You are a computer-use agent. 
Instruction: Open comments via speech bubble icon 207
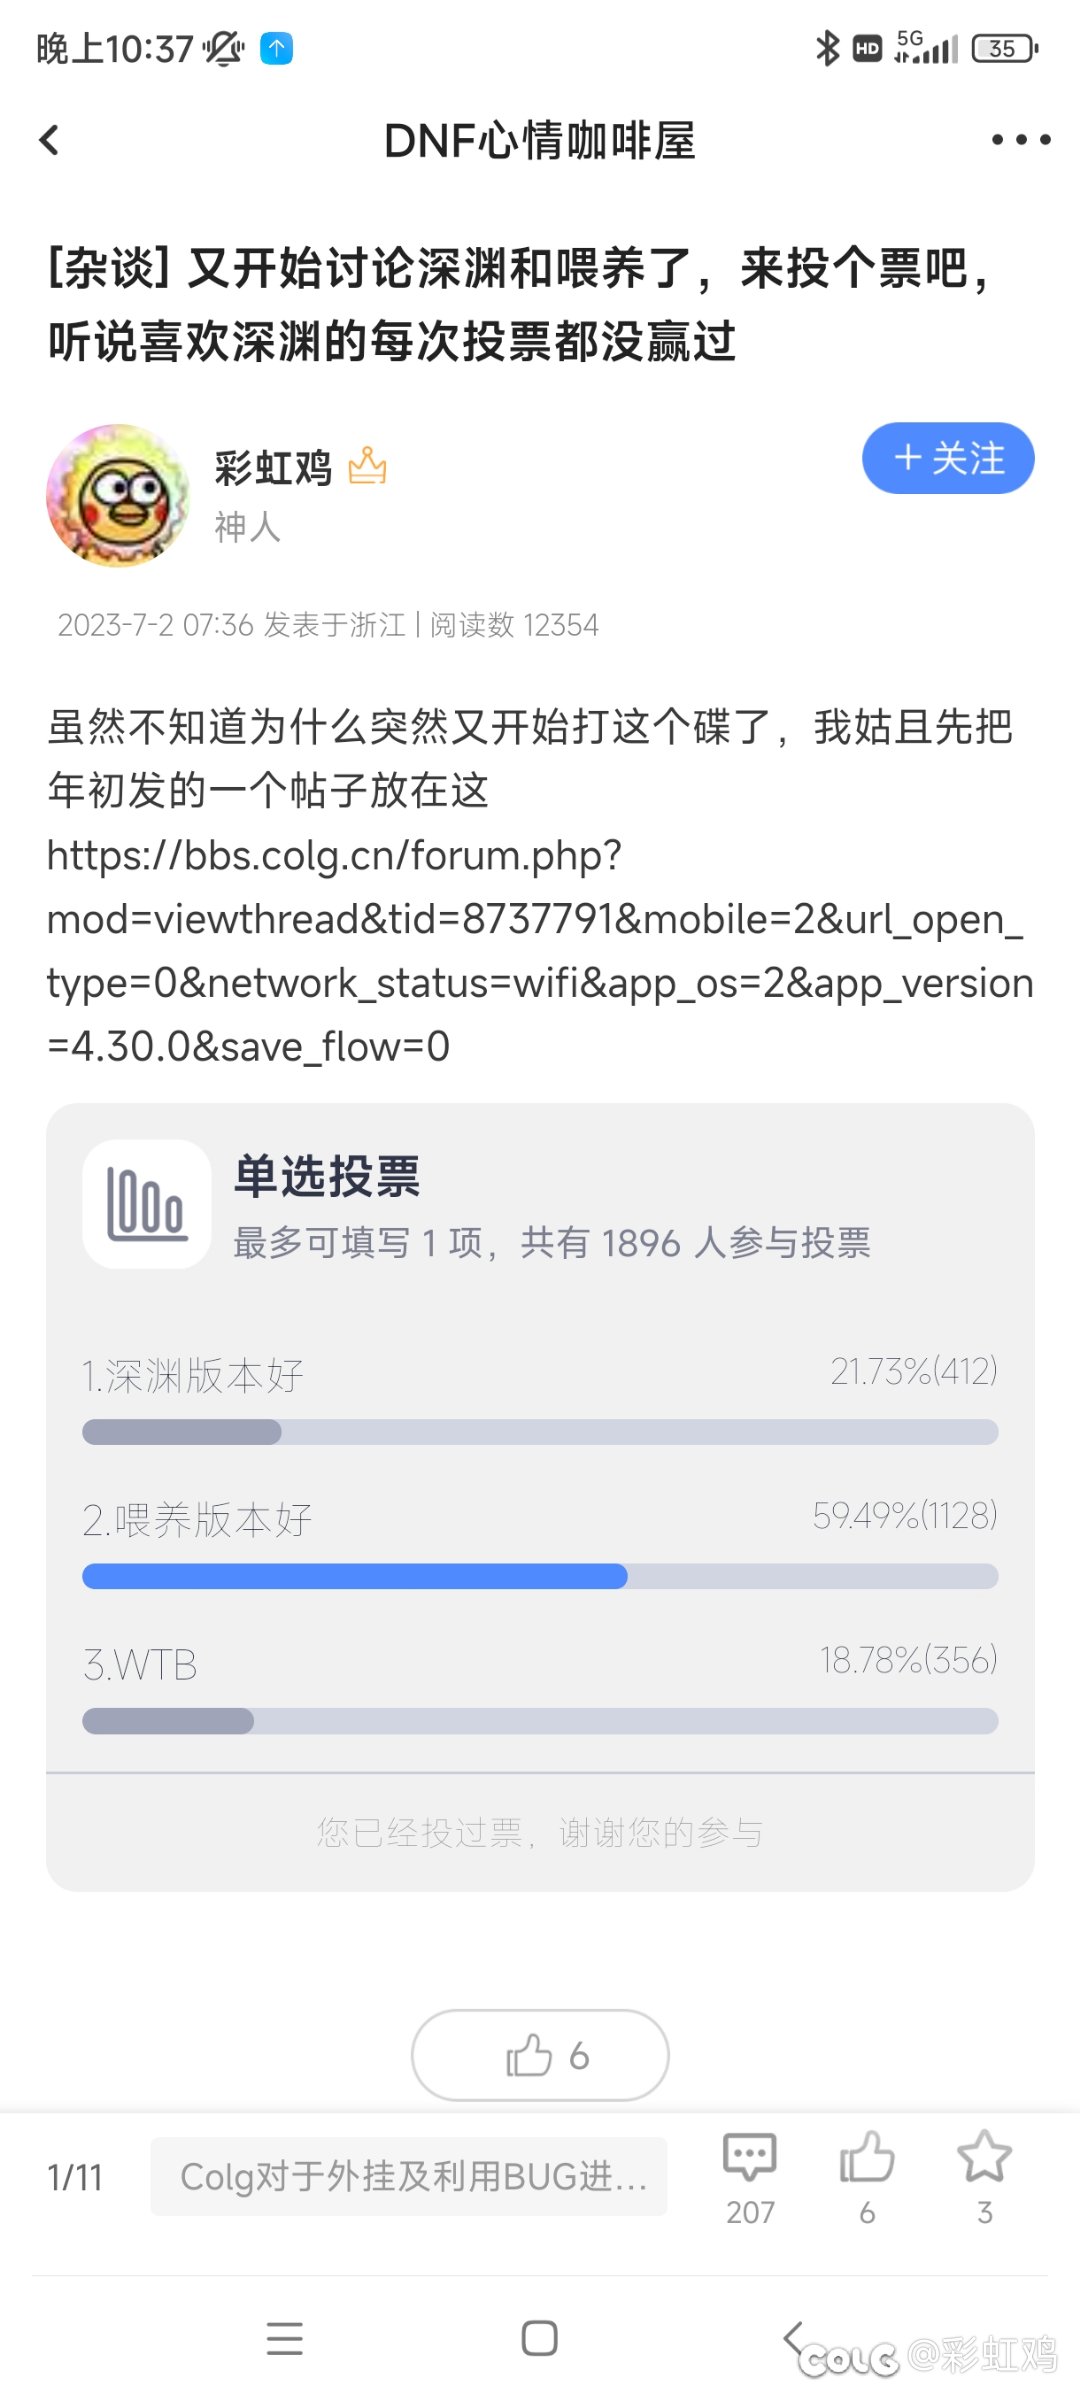coord(750,2177)
